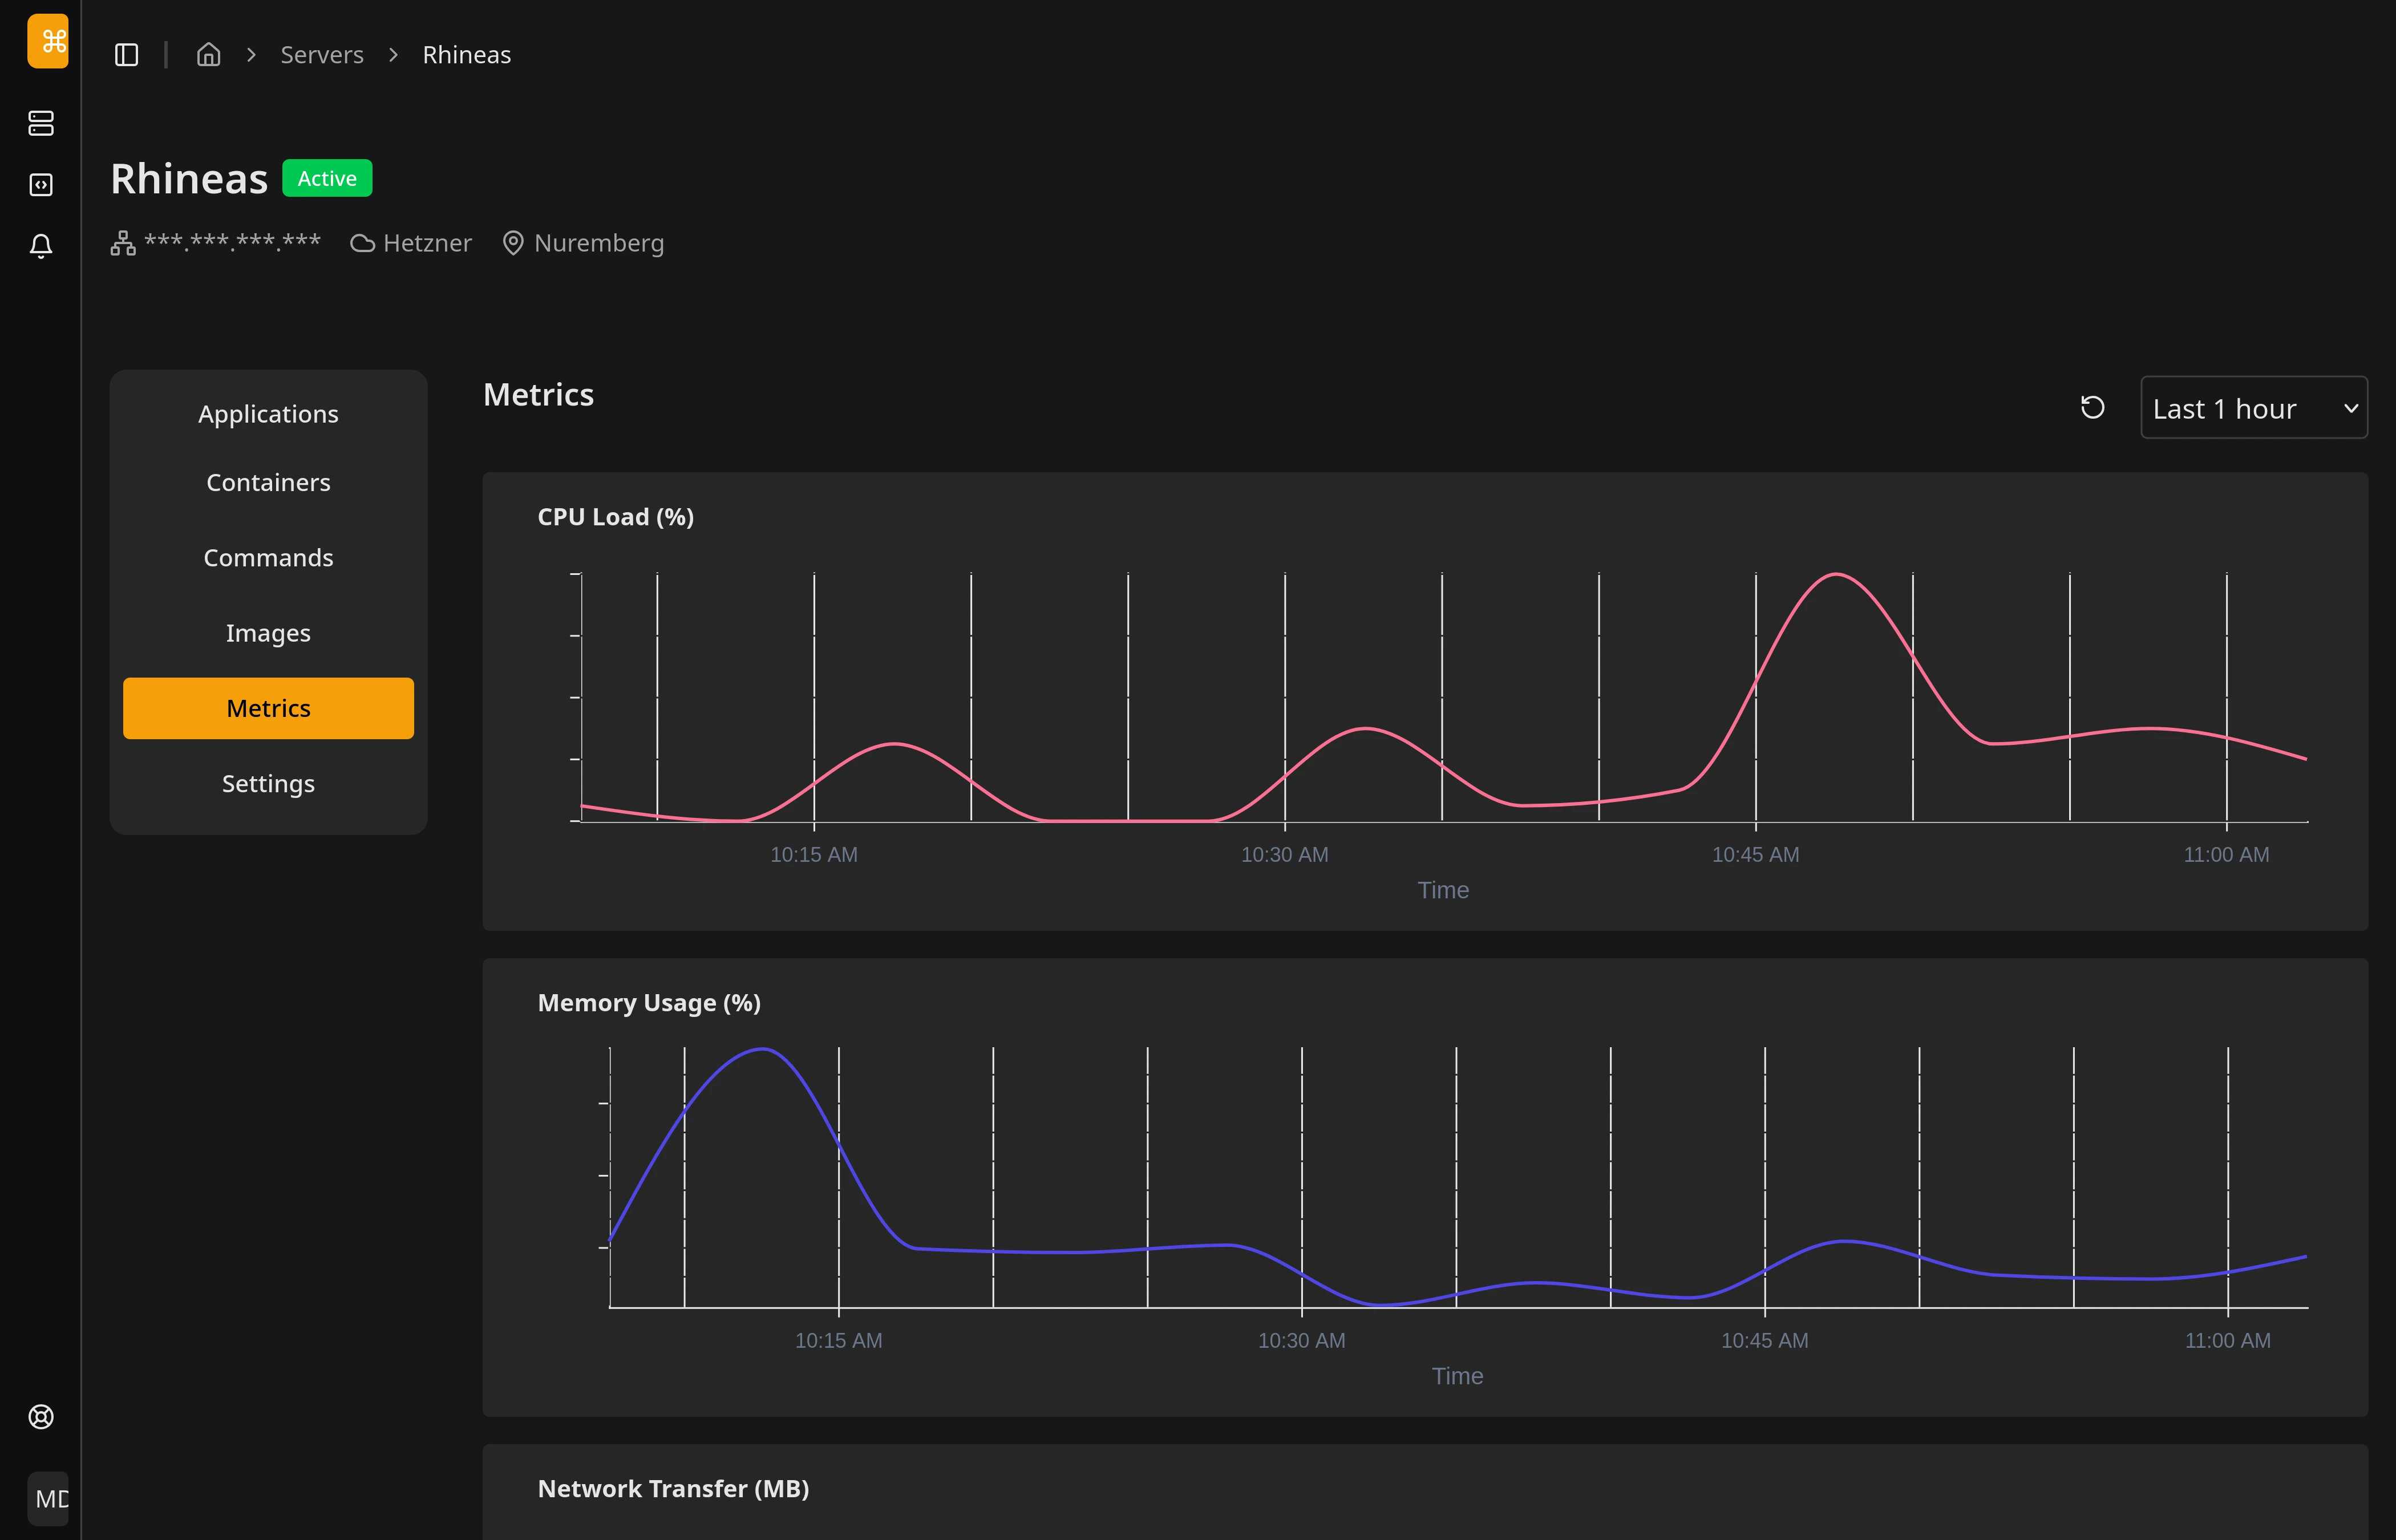This screenshot has width=2396, height=1540.
Task: Select the highlighted Metrics tab
Action: pos(268,707)
